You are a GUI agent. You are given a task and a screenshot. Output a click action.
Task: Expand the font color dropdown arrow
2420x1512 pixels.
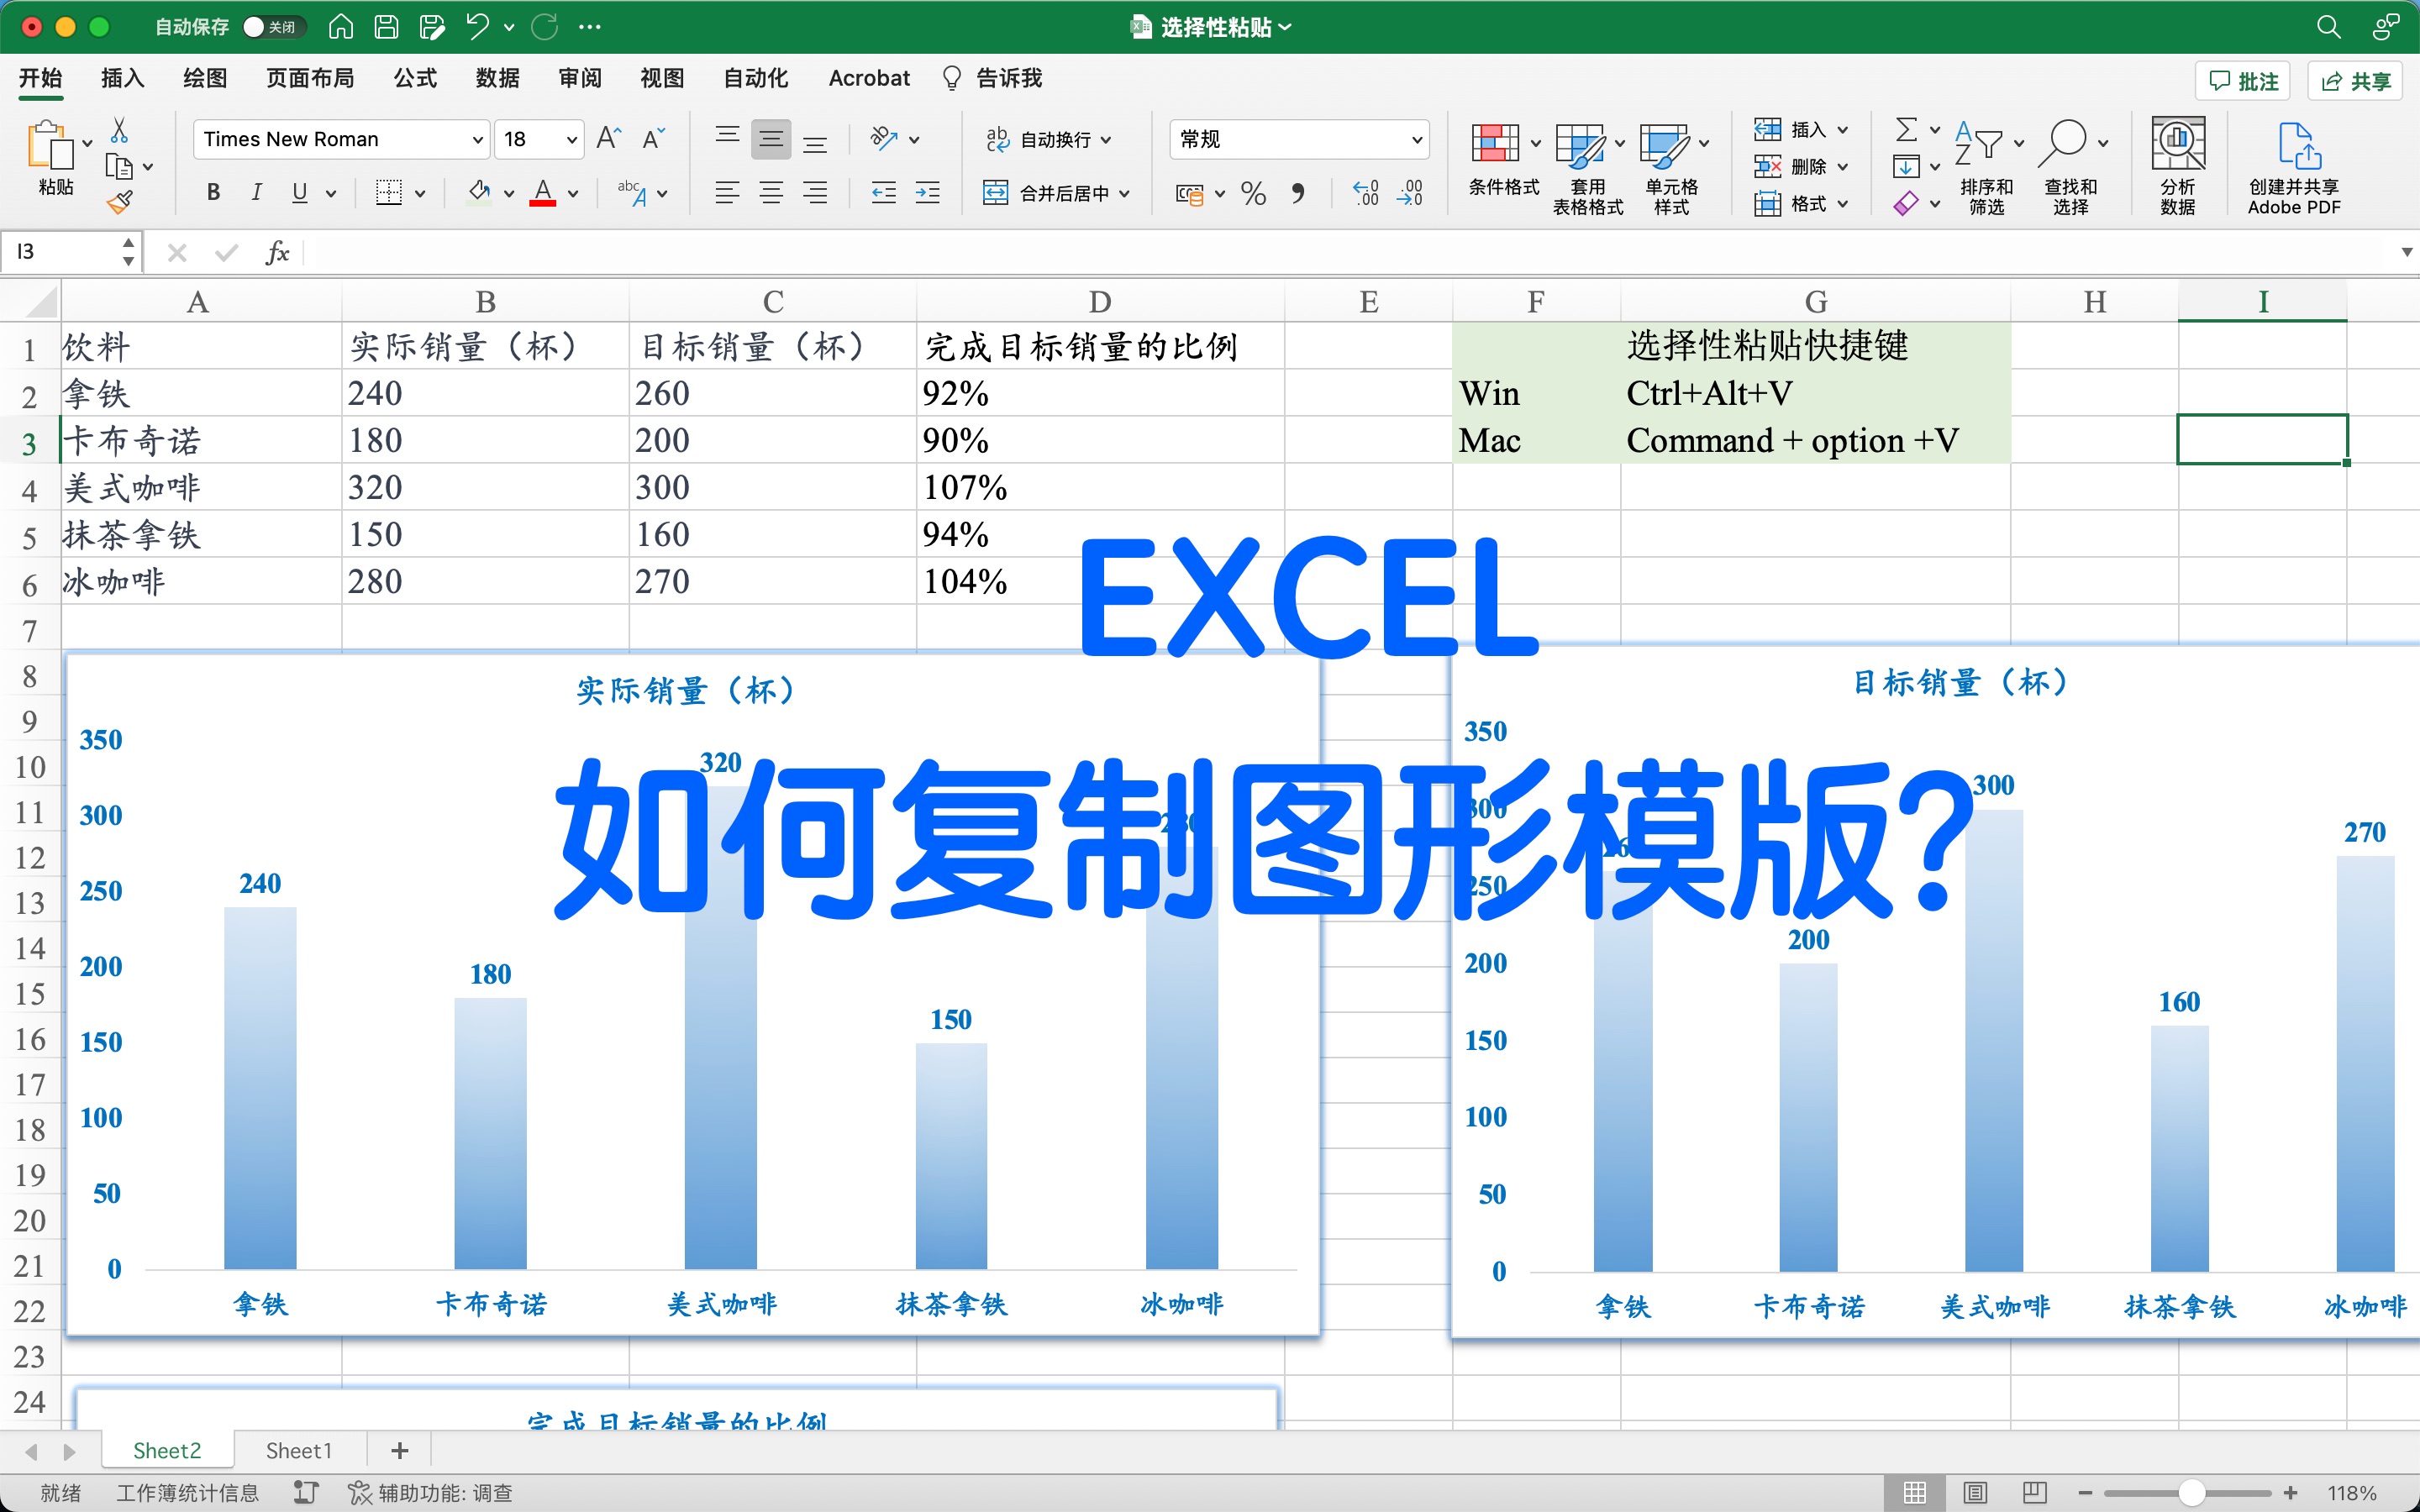point(573,194)
